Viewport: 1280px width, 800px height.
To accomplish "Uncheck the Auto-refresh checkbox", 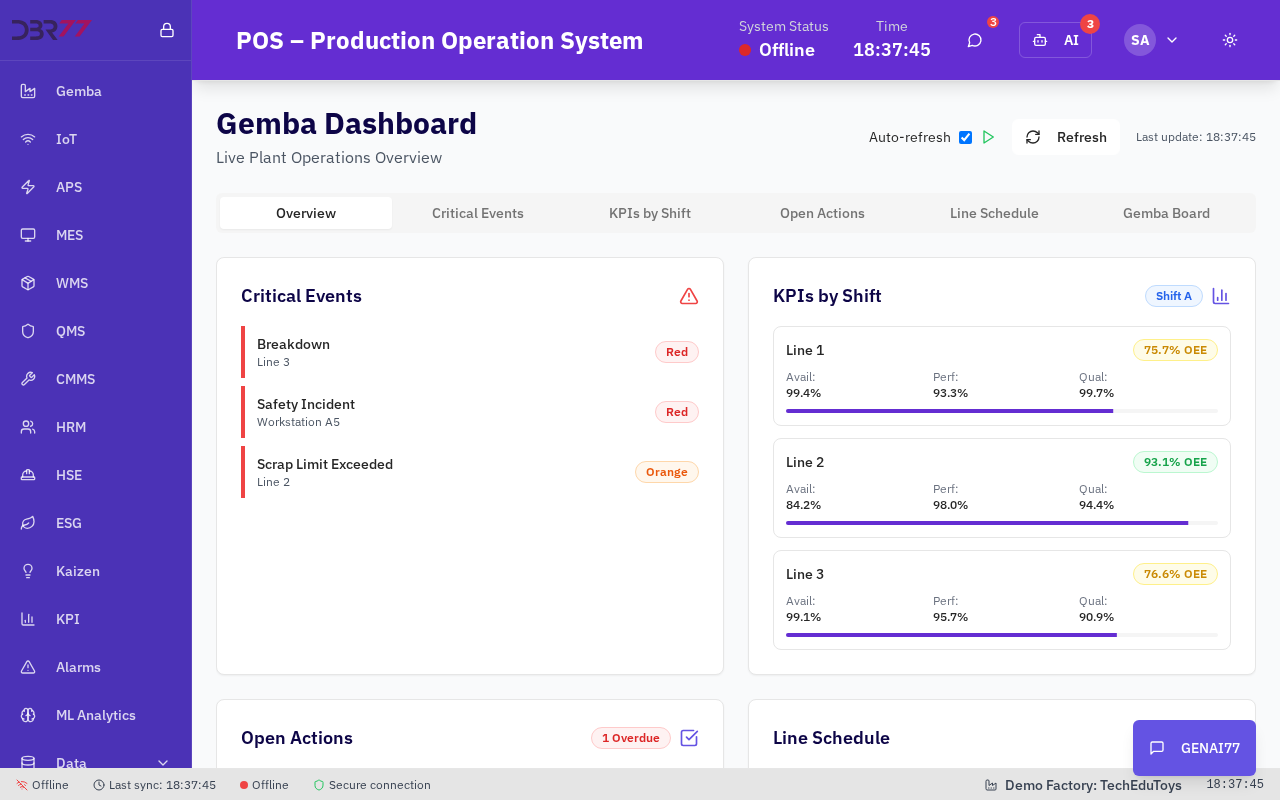I will pyautogui.click(x=965, y=137).
